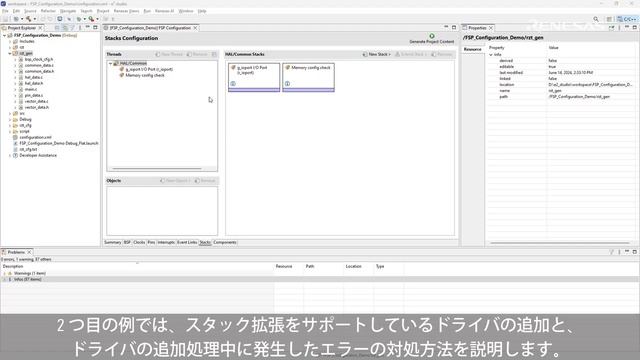Expand the src folder

pyautogui.click(x=10, y=113)
